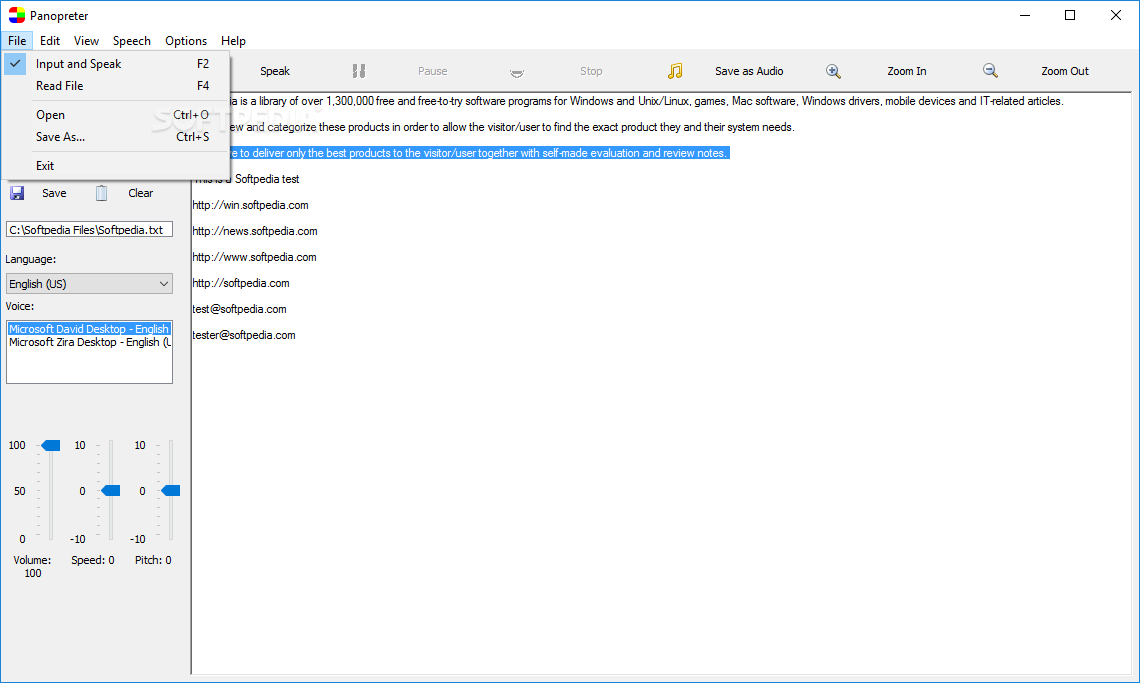Screen dimensions: 1140x683
Task: Click the http://www.softpedia.com line
Action: [x=254, y=257]
